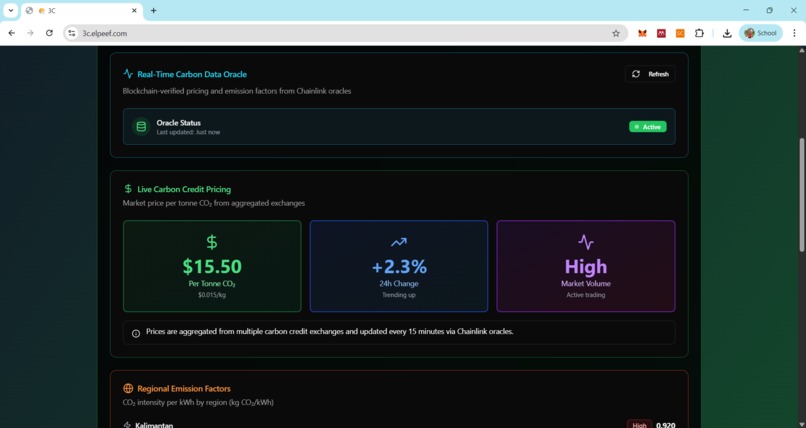Click the trending-up arrow icon above +2.3%

point(399,242)
